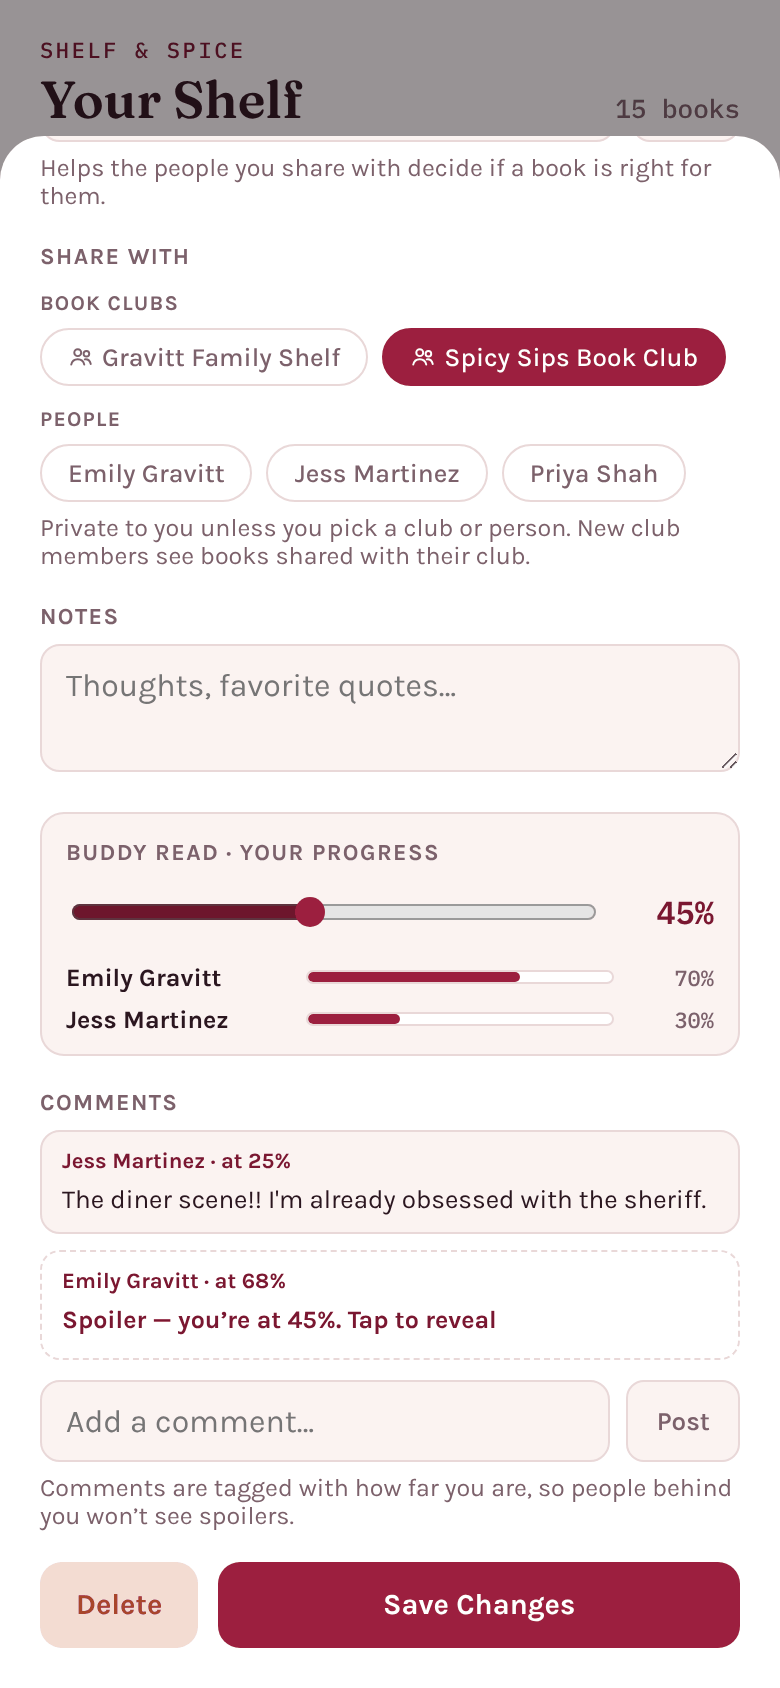
Task: Click the reading progress slider thumb
Action: (x=311, y=912)
